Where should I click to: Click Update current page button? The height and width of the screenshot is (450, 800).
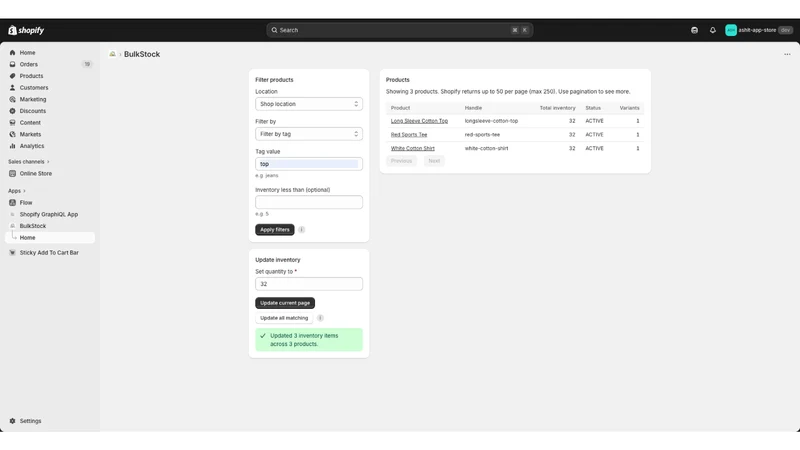(x=285, y=303)
